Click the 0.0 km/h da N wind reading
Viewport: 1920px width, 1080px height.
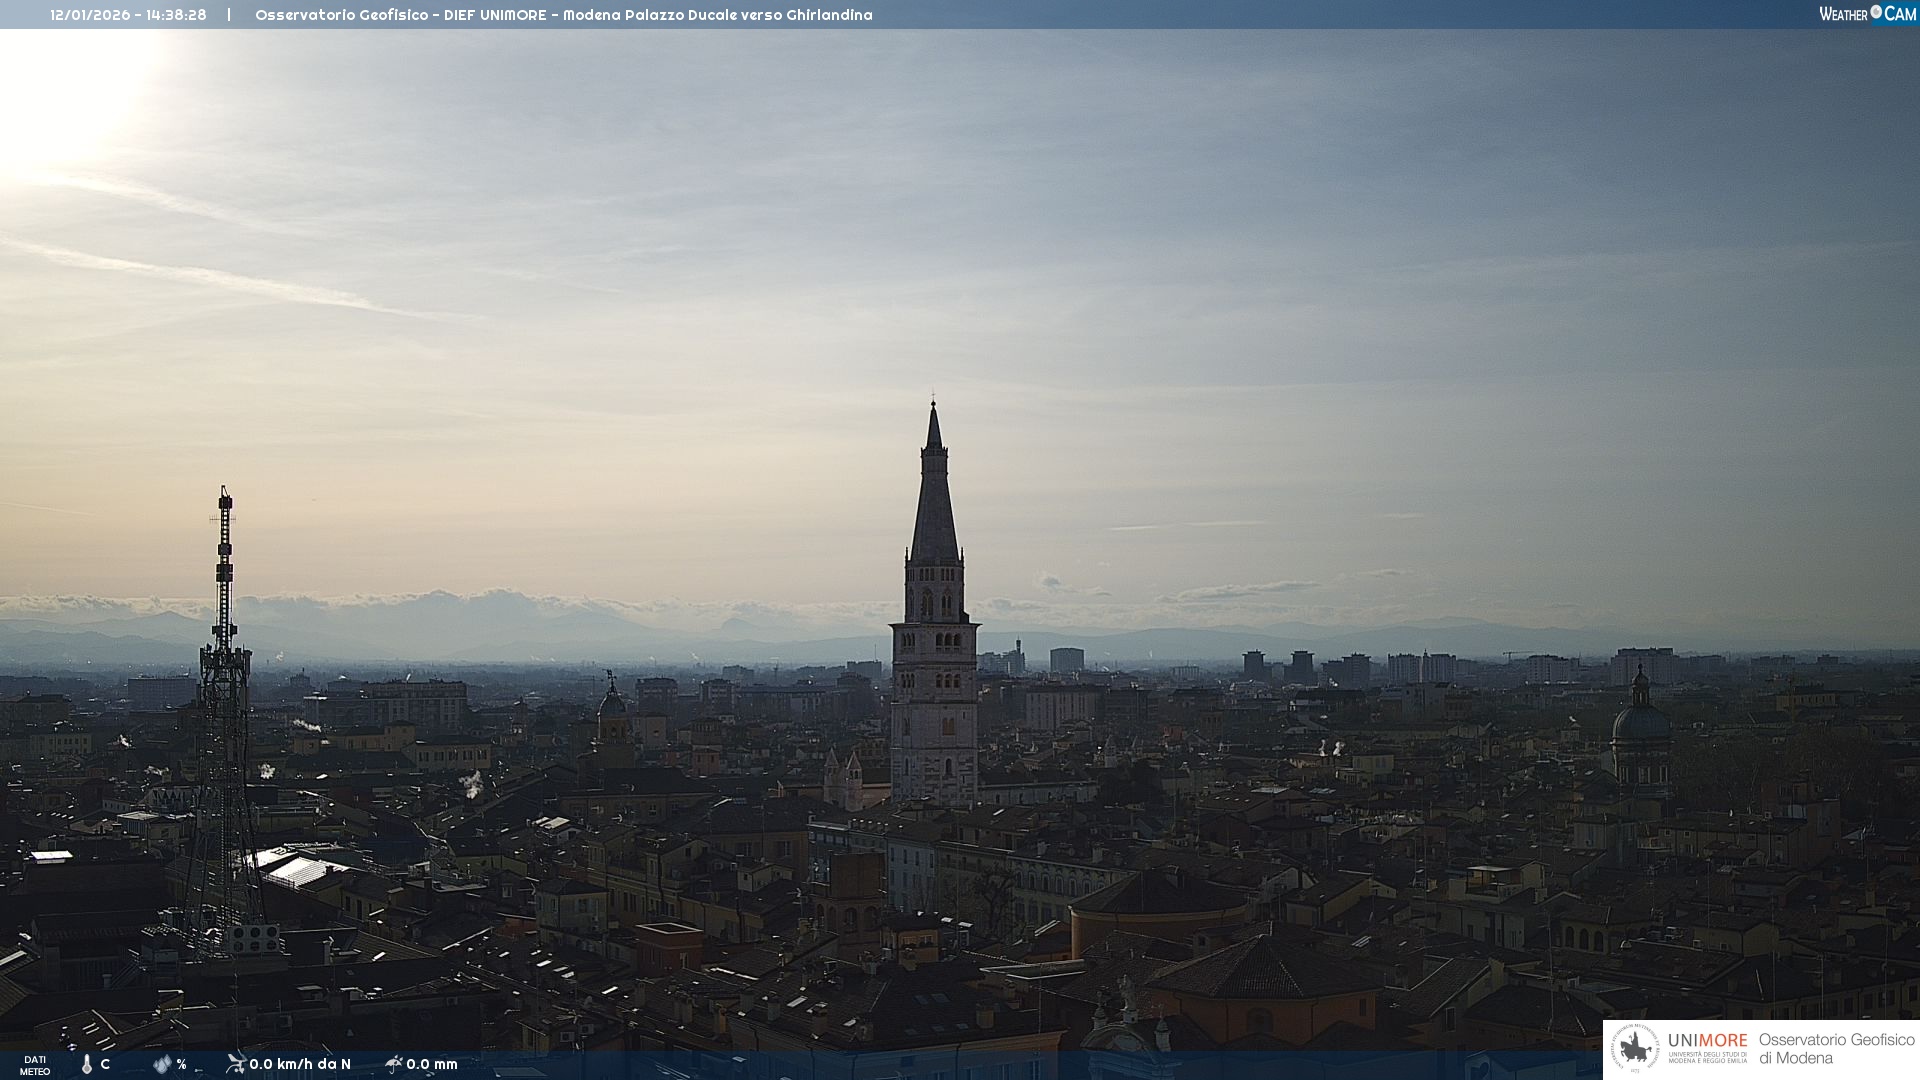pyautogui.click(x=300, y=1064)
